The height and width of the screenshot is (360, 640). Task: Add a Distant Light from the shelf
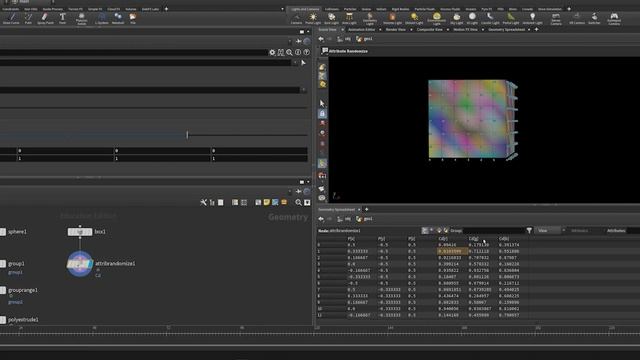414,19
